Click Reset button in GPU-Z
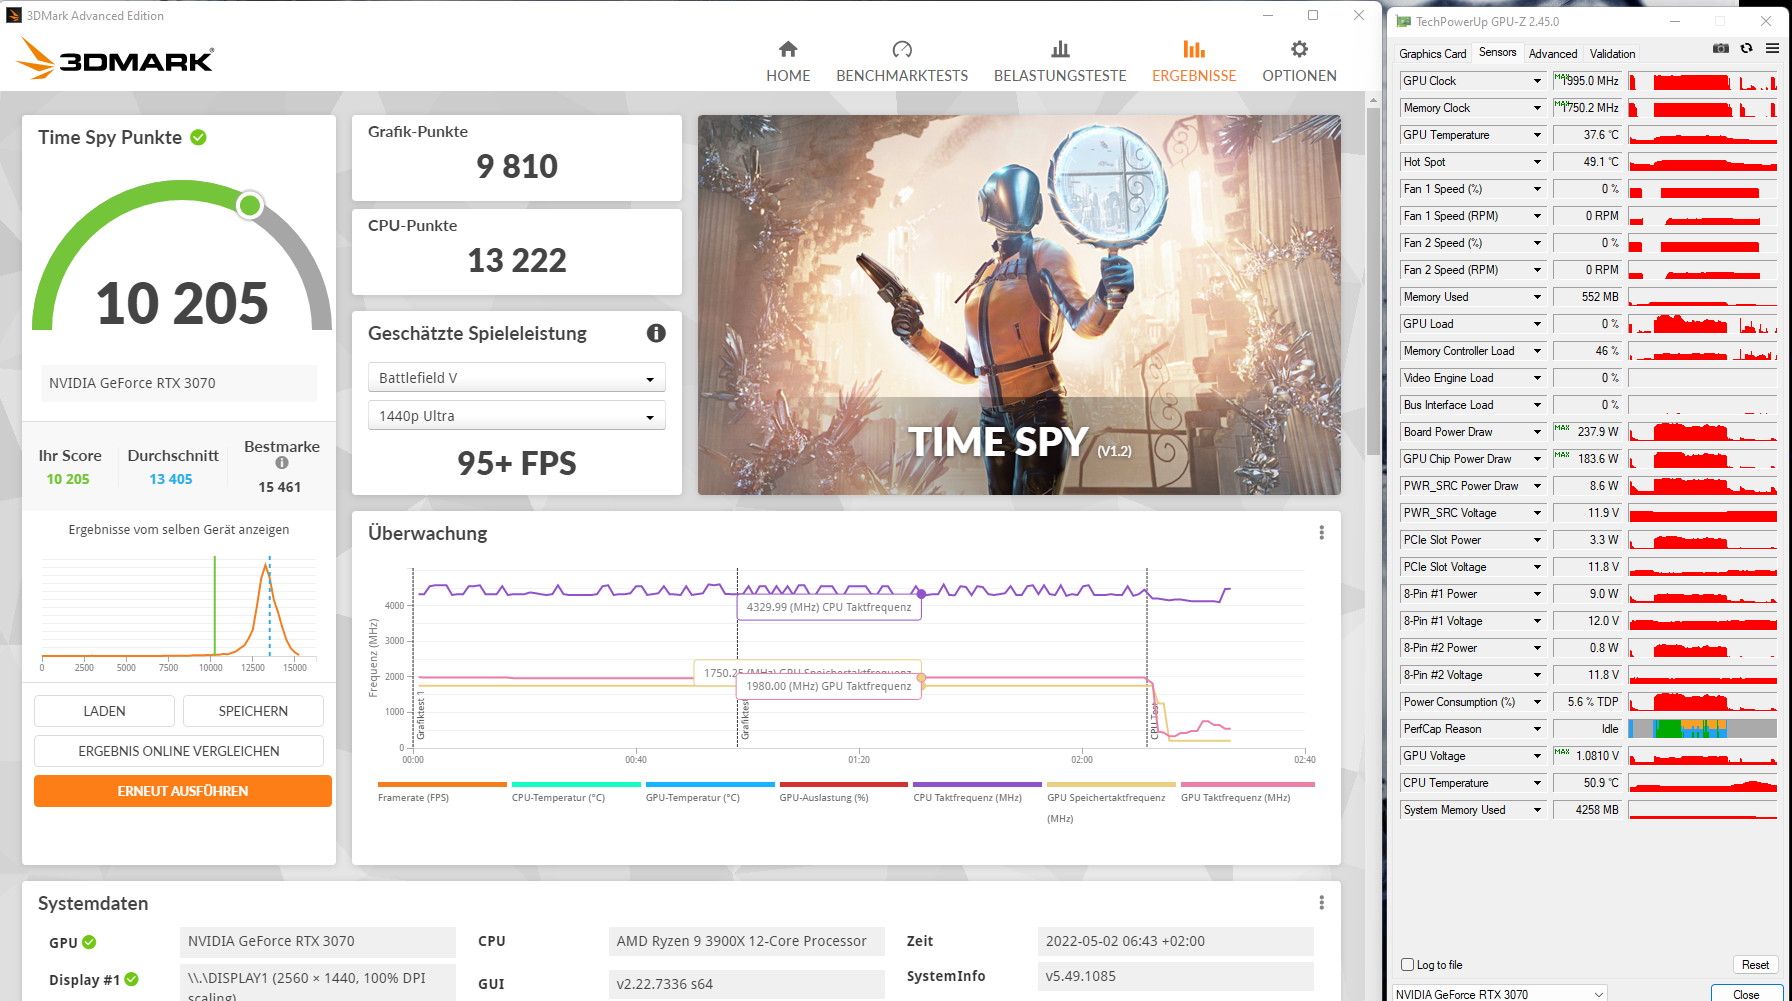The width and height of the screenshot is (1792, 1001). pyautogui.click(x=1755, y=965)
